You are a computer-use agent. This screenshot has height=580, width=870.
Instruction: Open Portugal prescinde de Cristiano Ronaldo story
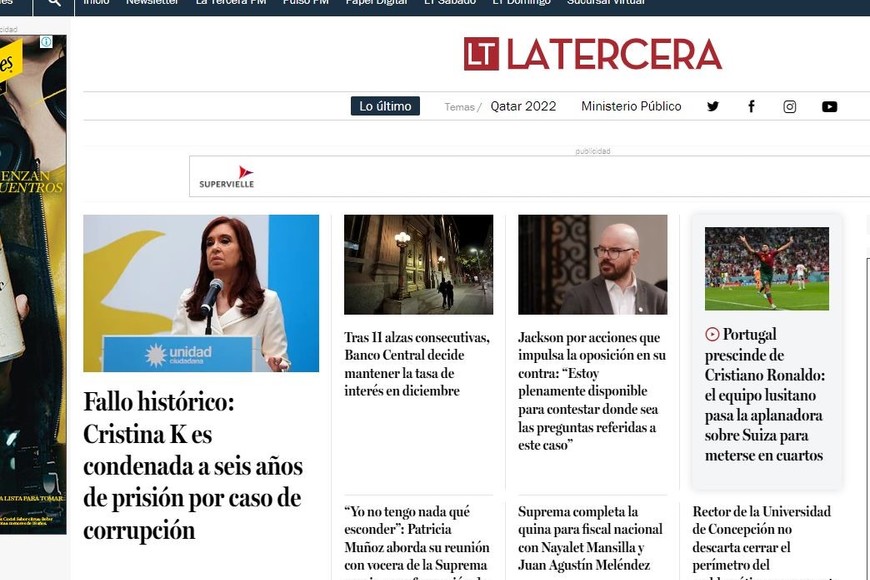765,395
